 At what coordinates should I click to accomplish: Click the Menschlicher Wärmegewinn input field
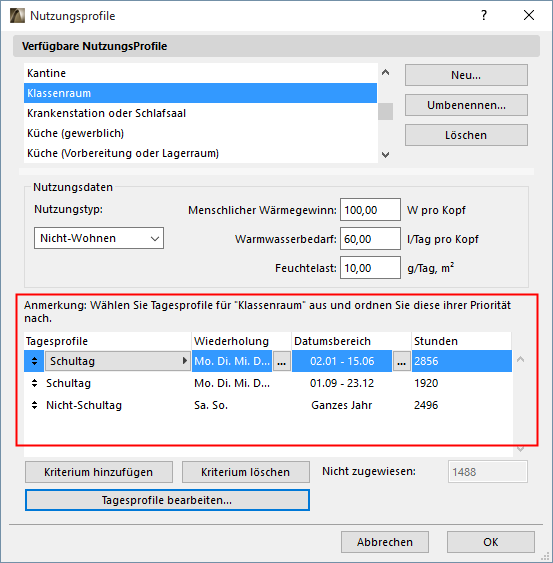point(370,210)
